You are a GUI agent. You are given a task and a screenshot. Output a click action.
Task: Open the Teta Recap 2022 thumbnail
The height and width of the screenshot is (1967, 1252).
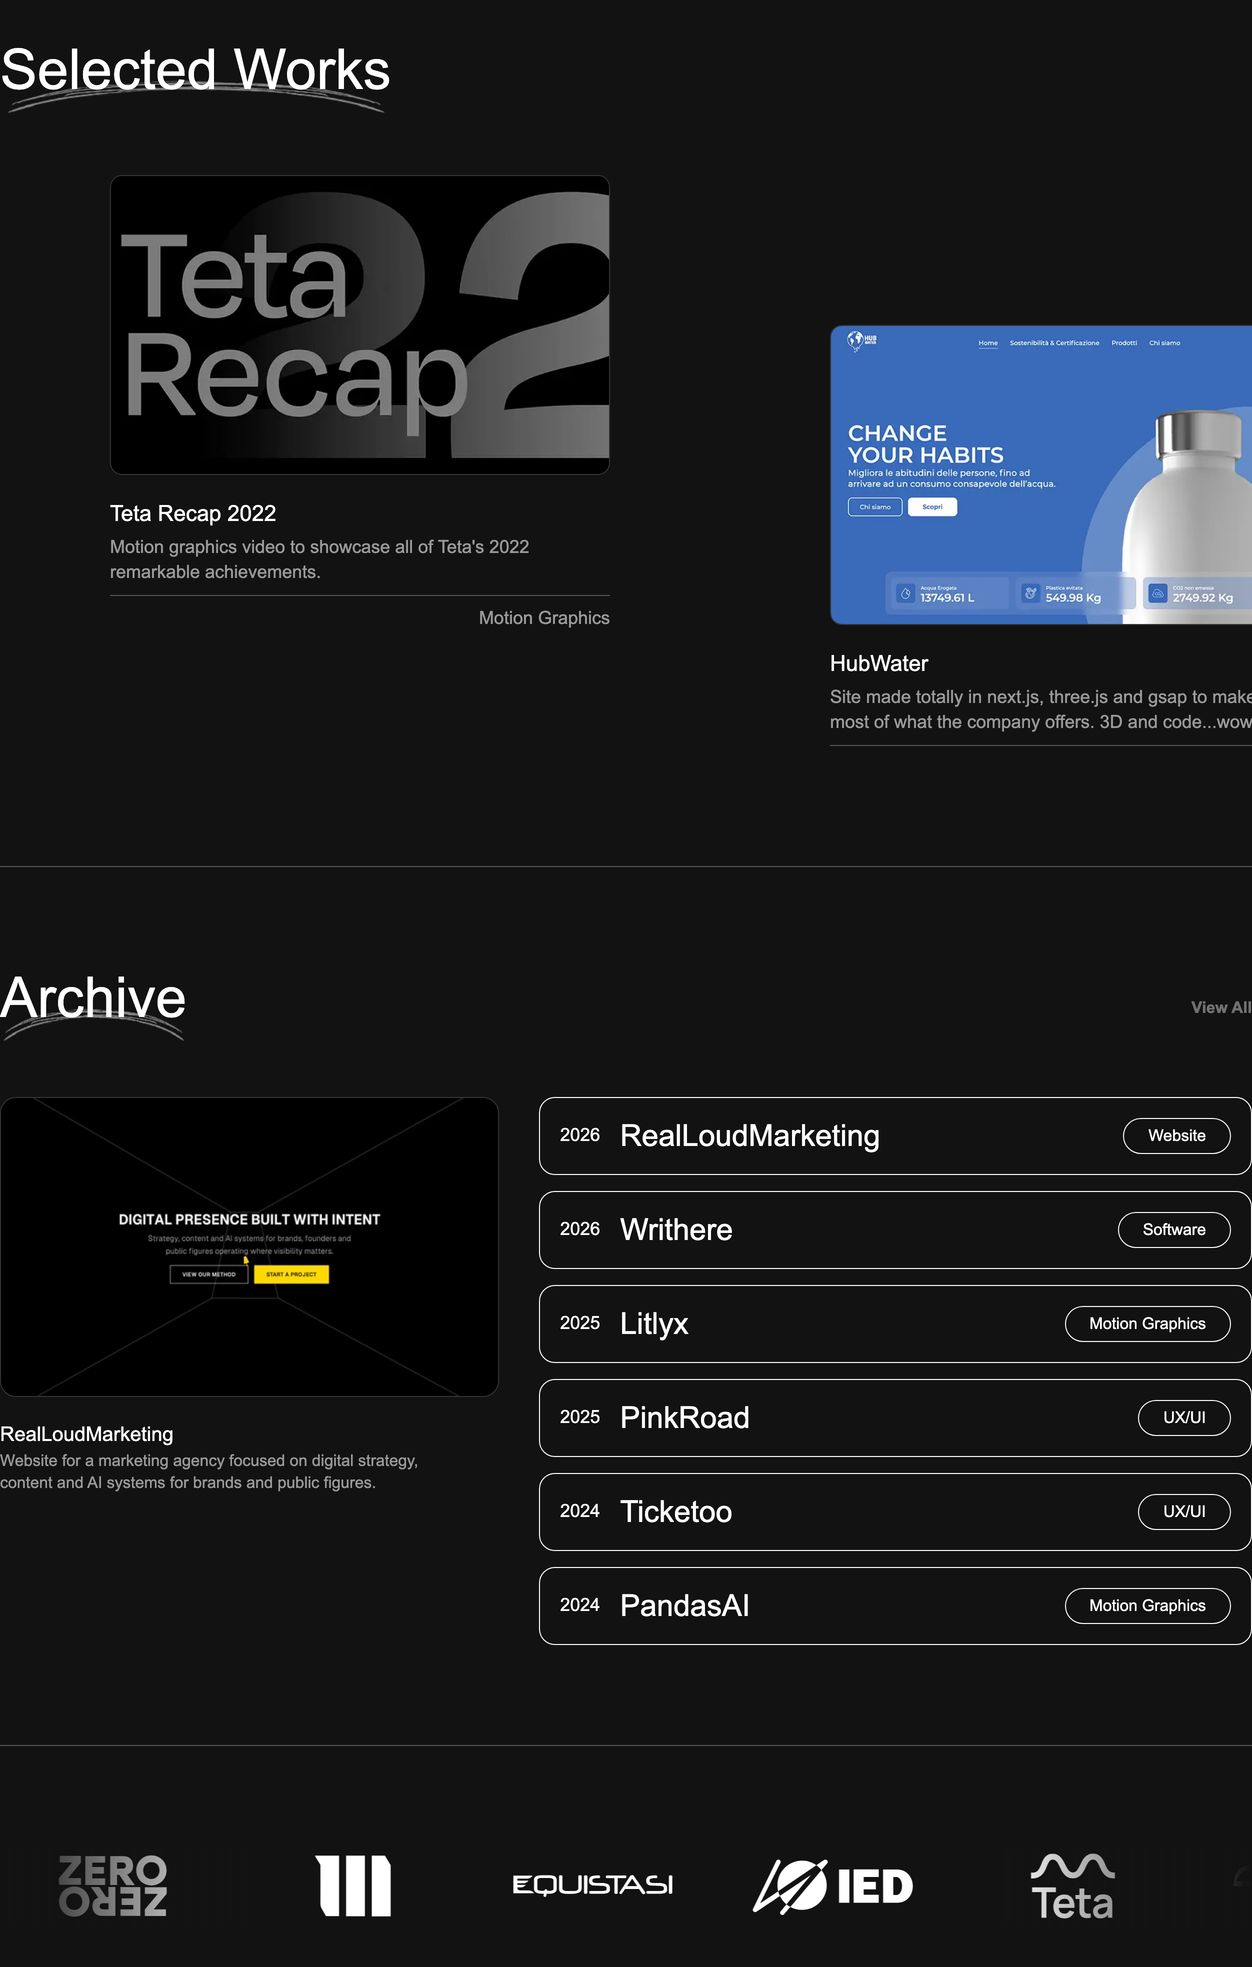[x=360, y=325]
